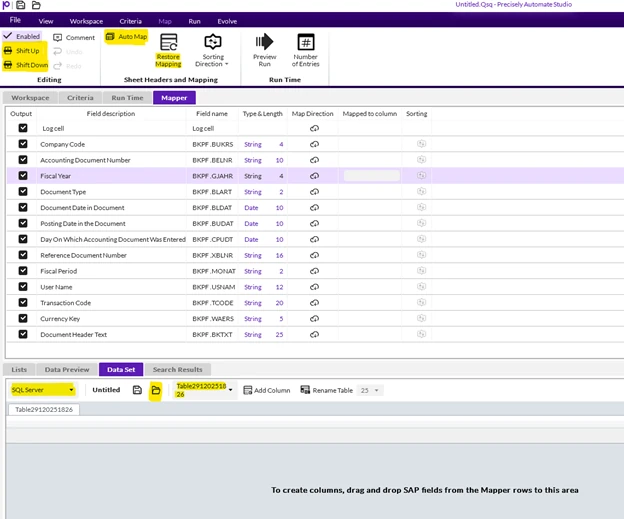This screenshot has height=519, width=624.
Task: Switch to Run Time panel tab
Action: click(127, 98)
